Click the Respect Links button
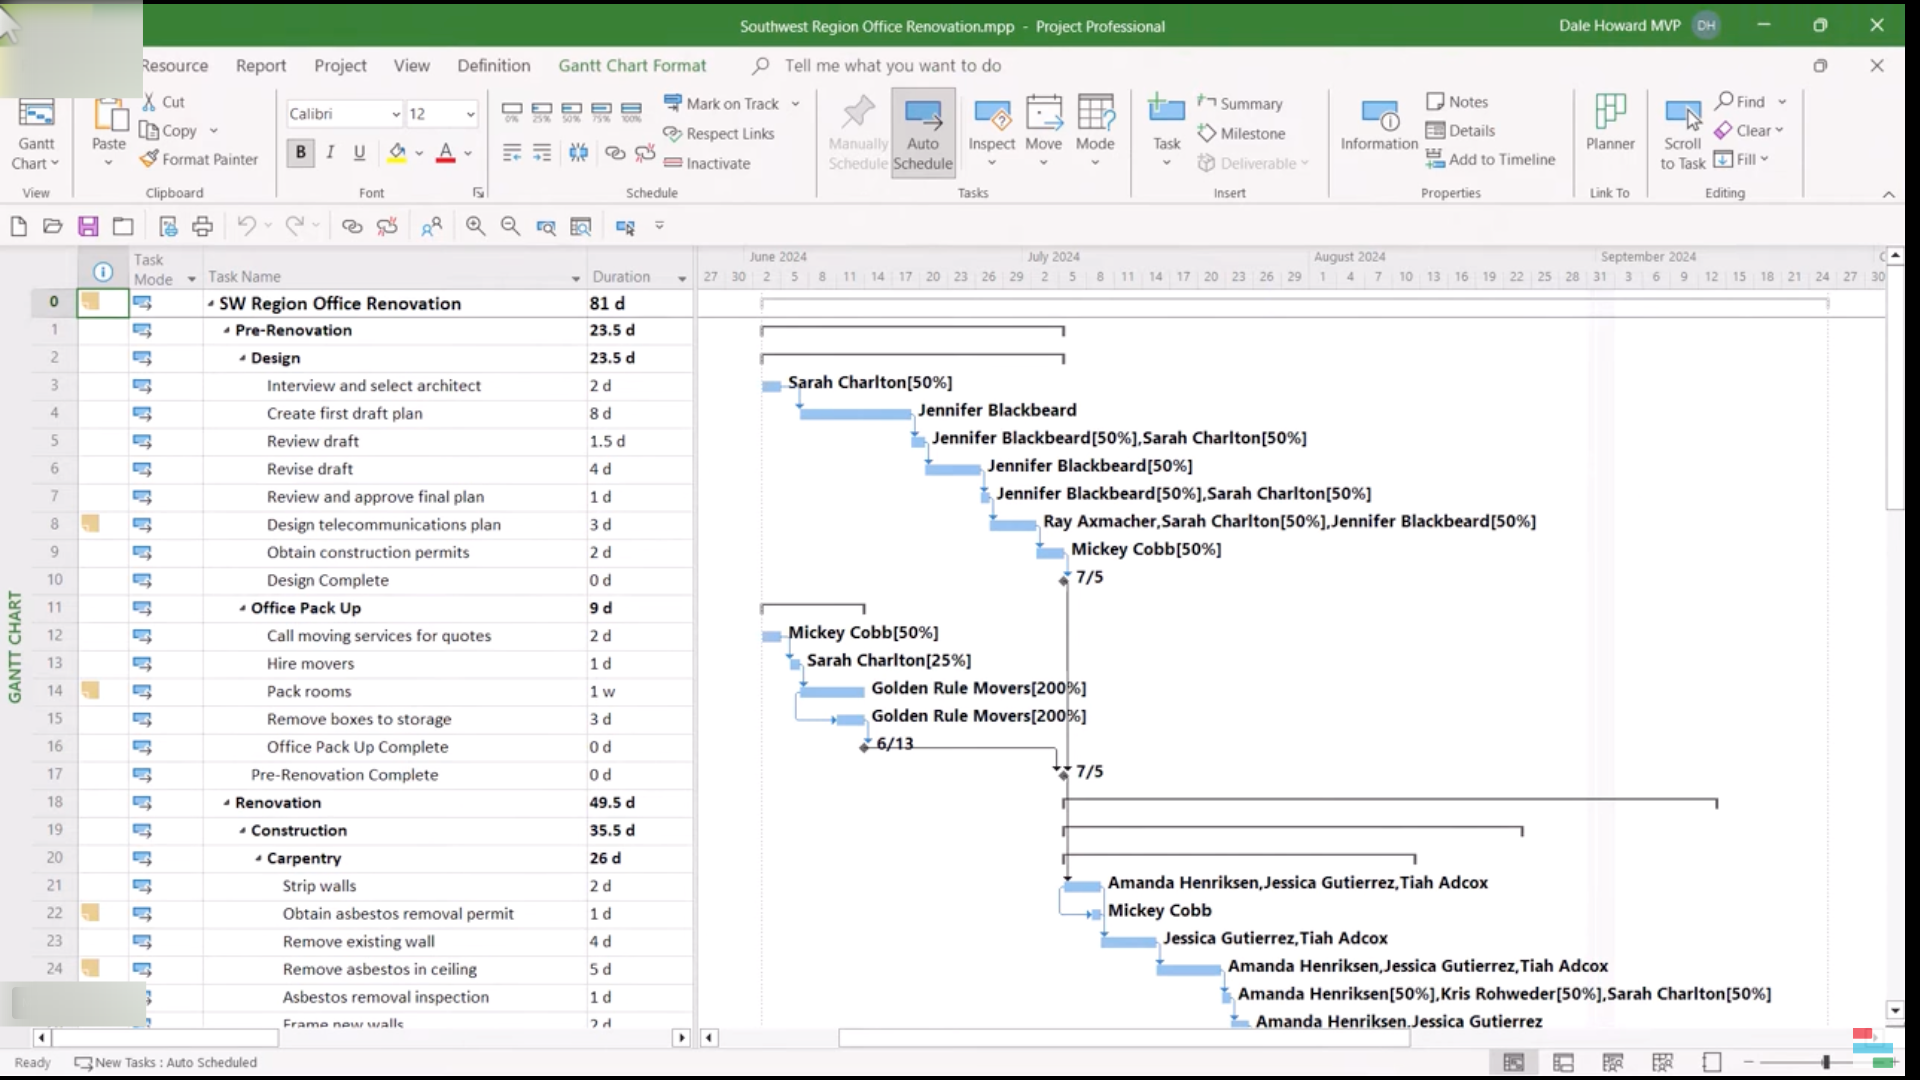Screen dimensions: 1920x1080 click(718, 134)
